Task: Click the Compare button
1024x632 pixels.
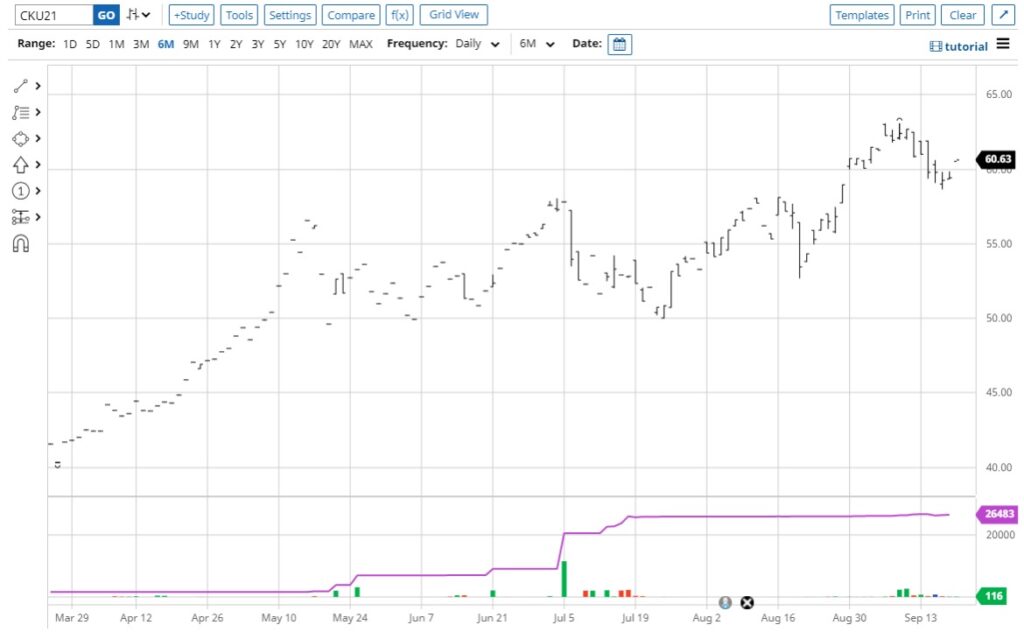Action: 351,14
